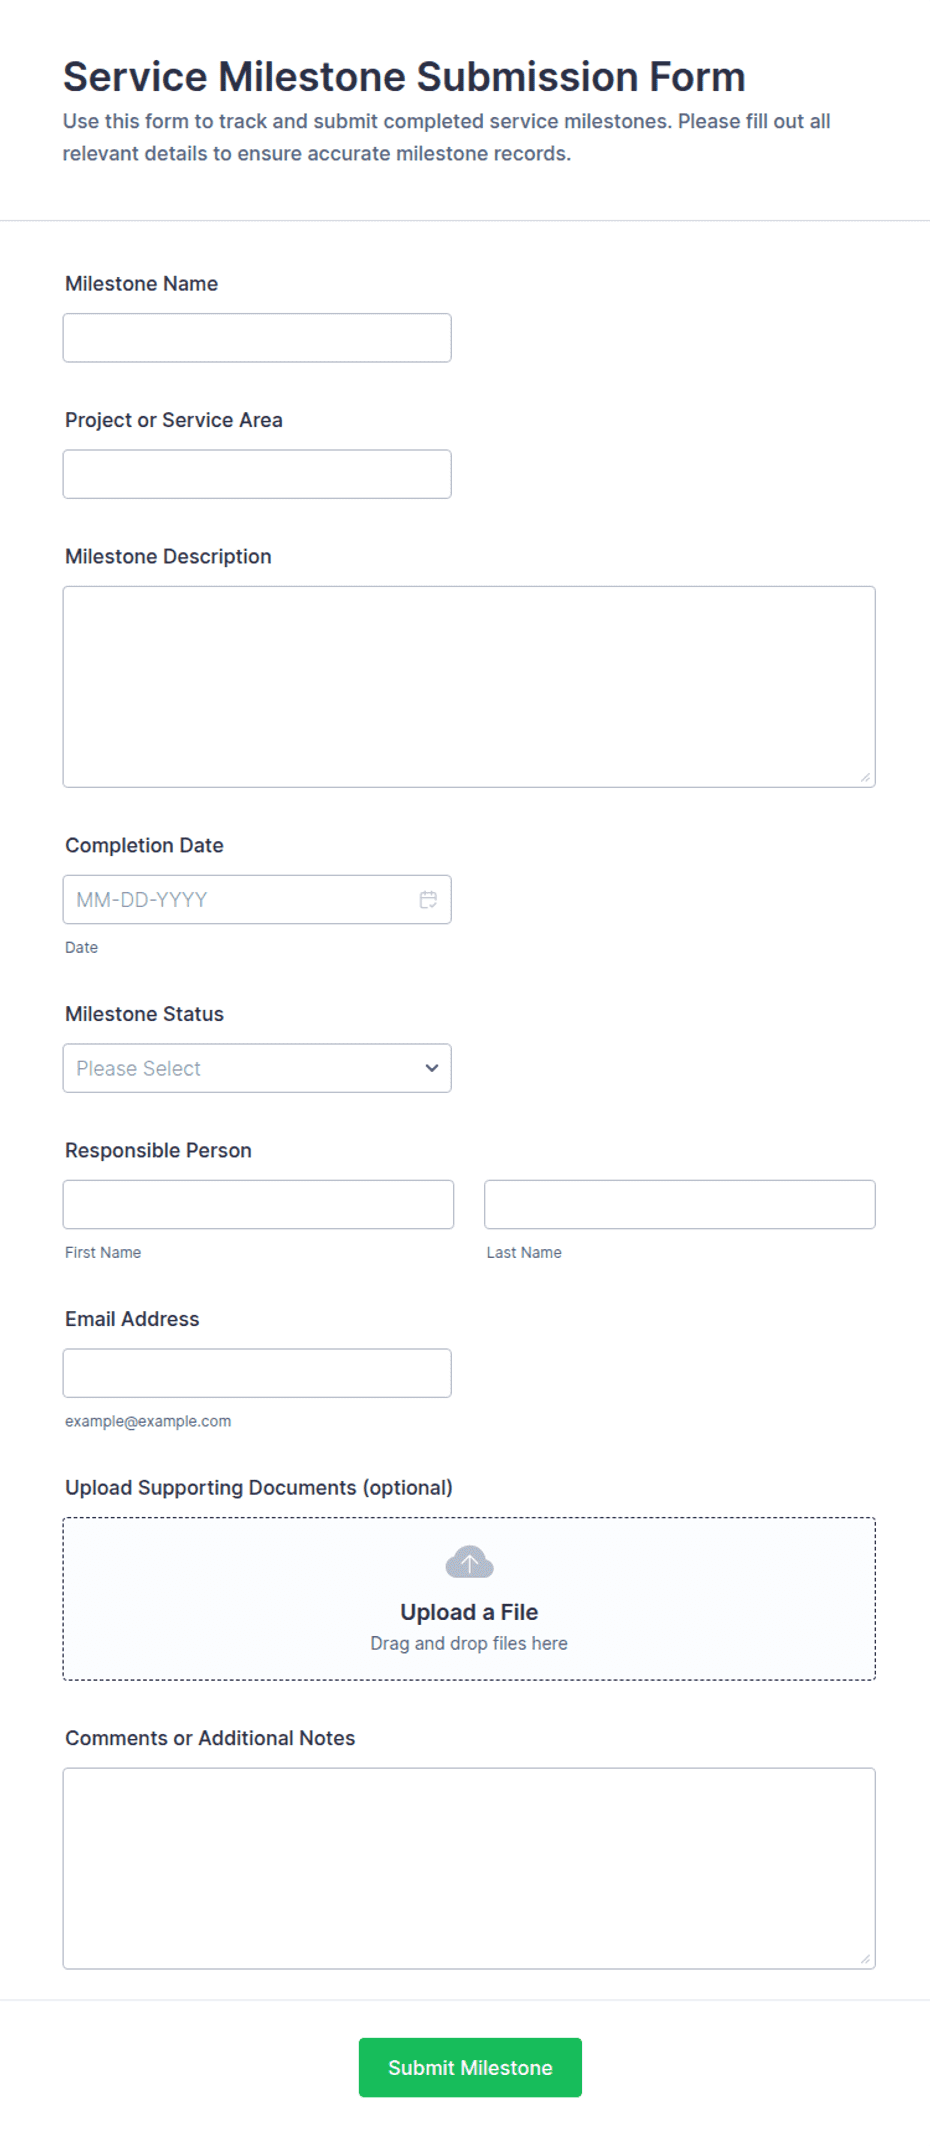Click the Service Milestone Submission Form heading
Image resolution: width=930 pixels, height=2146 pixels.
[404, 77]
